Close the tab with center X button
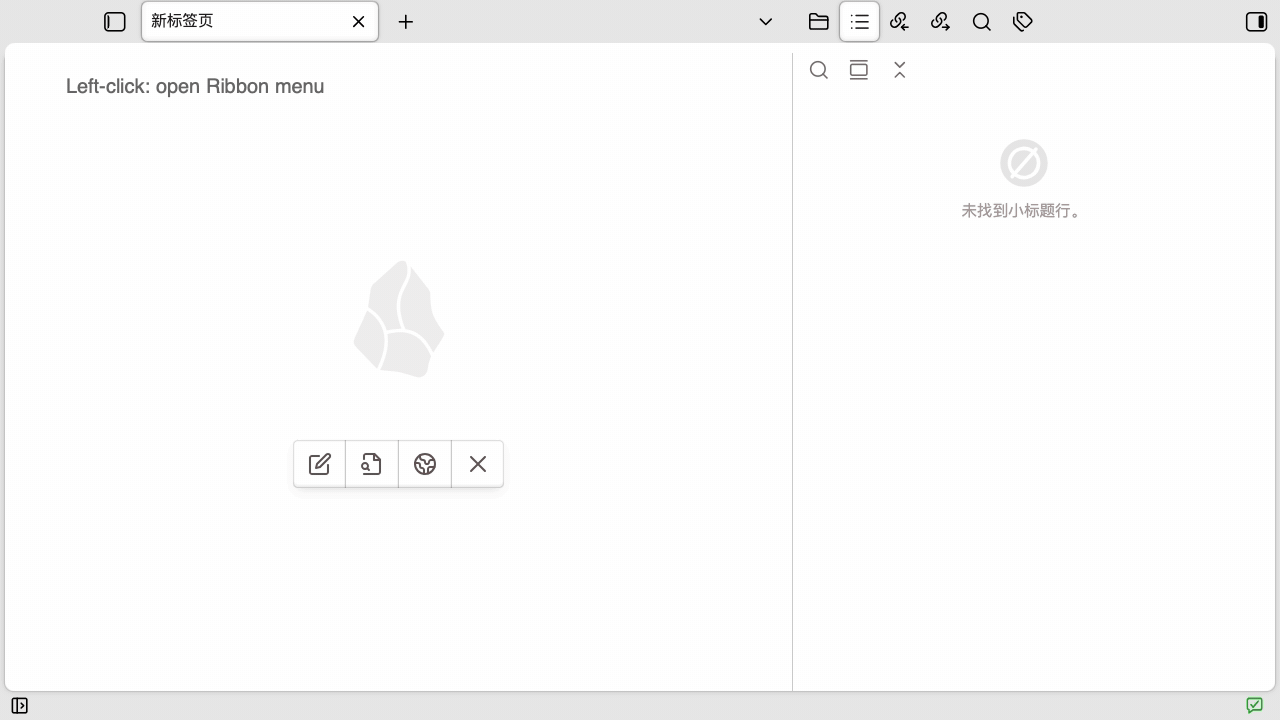 coord(478,464)
